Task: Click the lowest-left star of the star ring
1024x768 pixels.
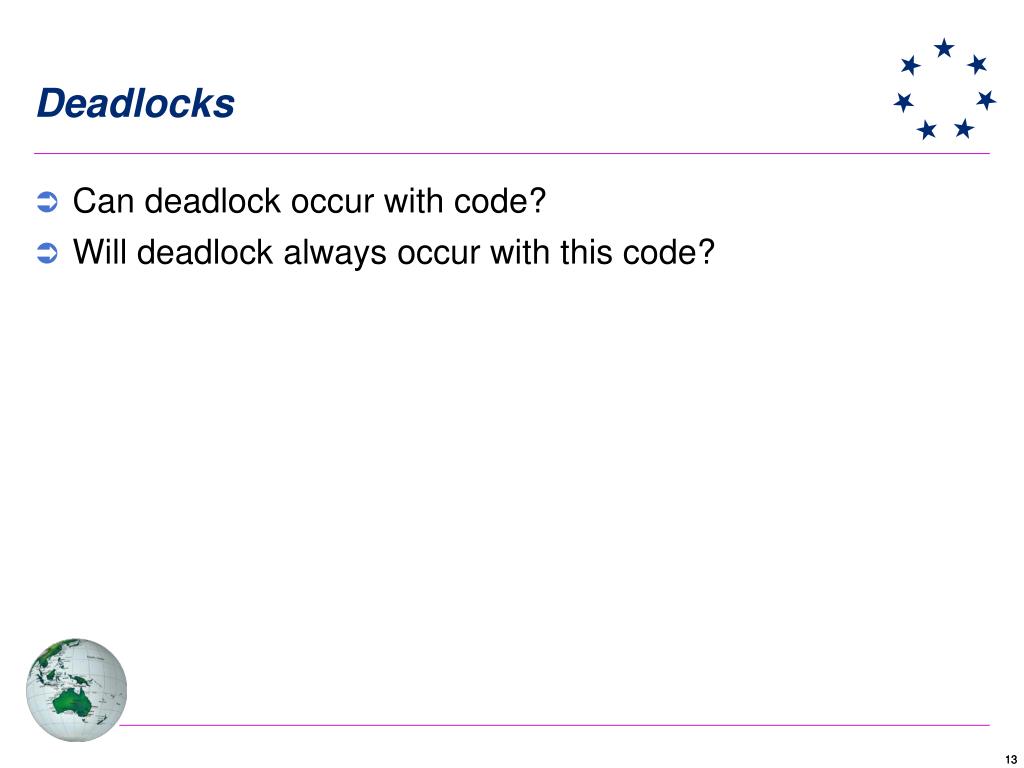Action: pyautogui.click(x=926, y=130)
